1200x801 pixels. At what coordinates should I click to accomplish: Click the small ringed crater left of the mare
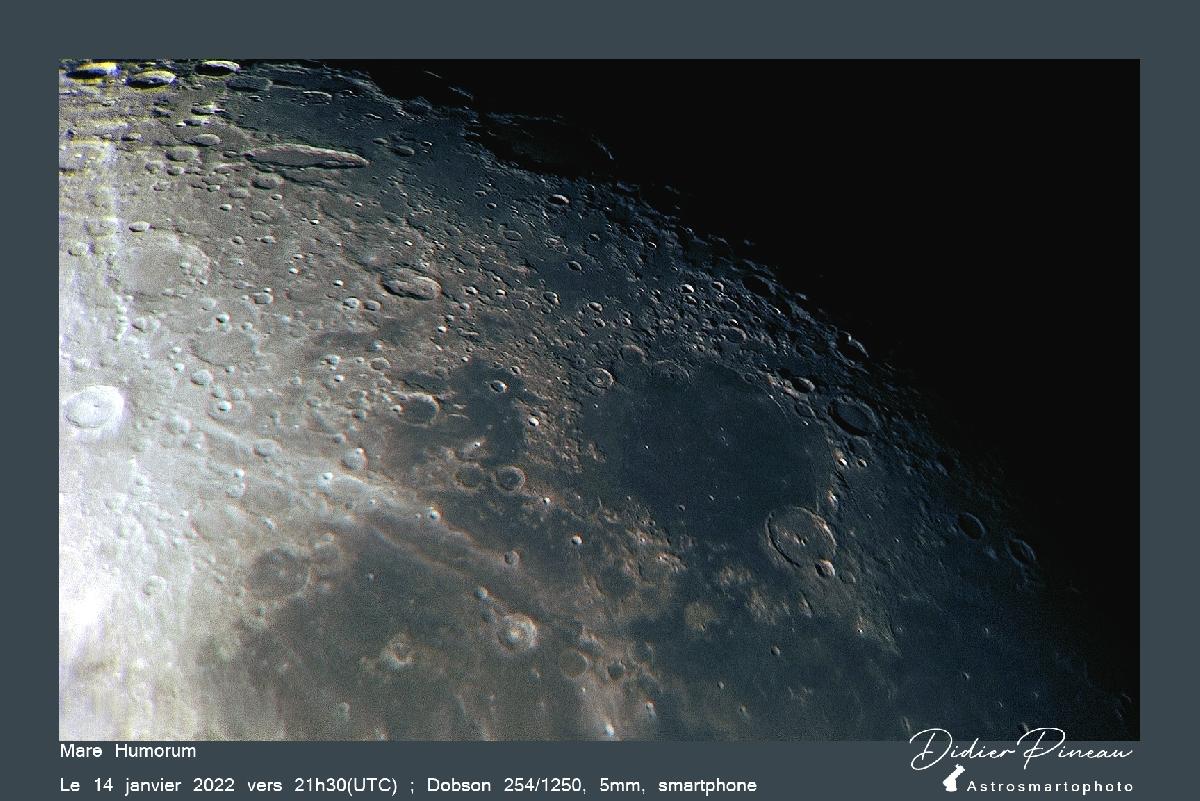[600, 378]
